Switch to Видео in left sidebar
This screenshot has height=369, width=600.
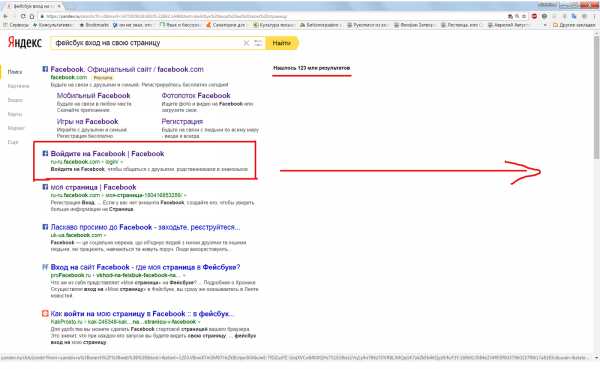click(x=15, y=100)
